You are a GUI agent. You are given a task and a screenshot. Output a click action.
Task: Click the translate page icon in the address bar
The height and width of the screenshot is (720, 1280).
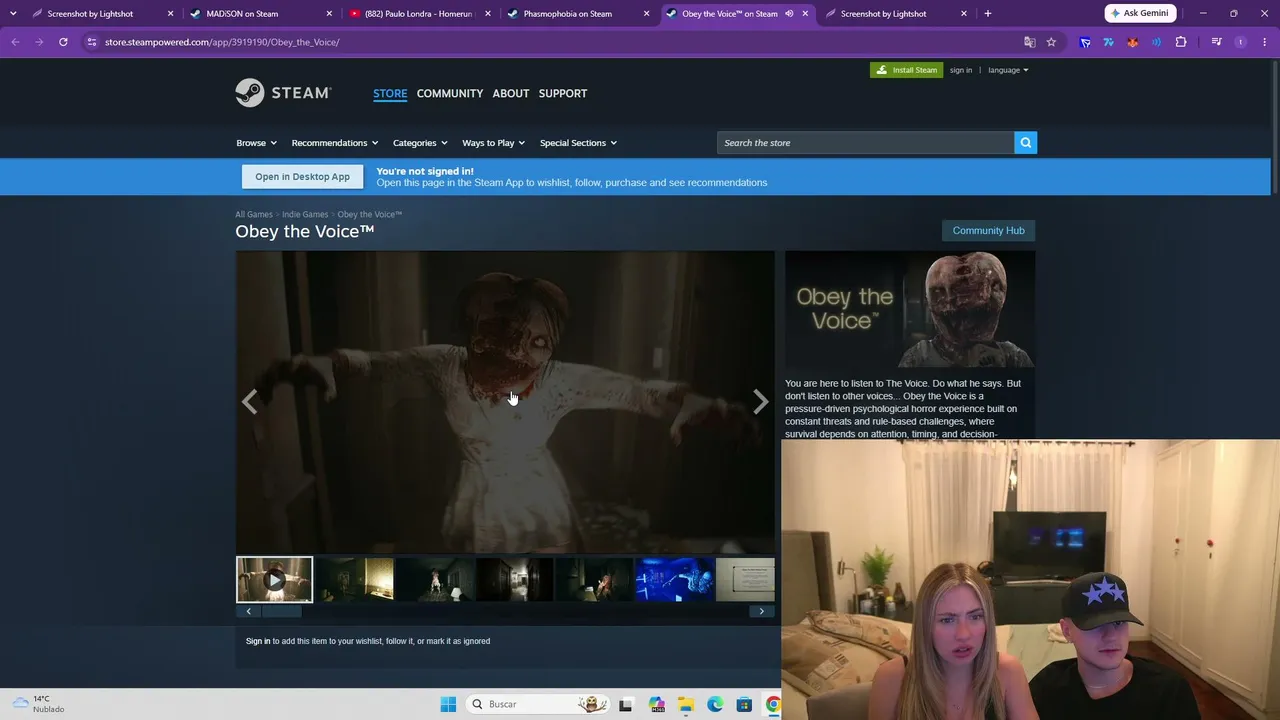coord(1029,42)
